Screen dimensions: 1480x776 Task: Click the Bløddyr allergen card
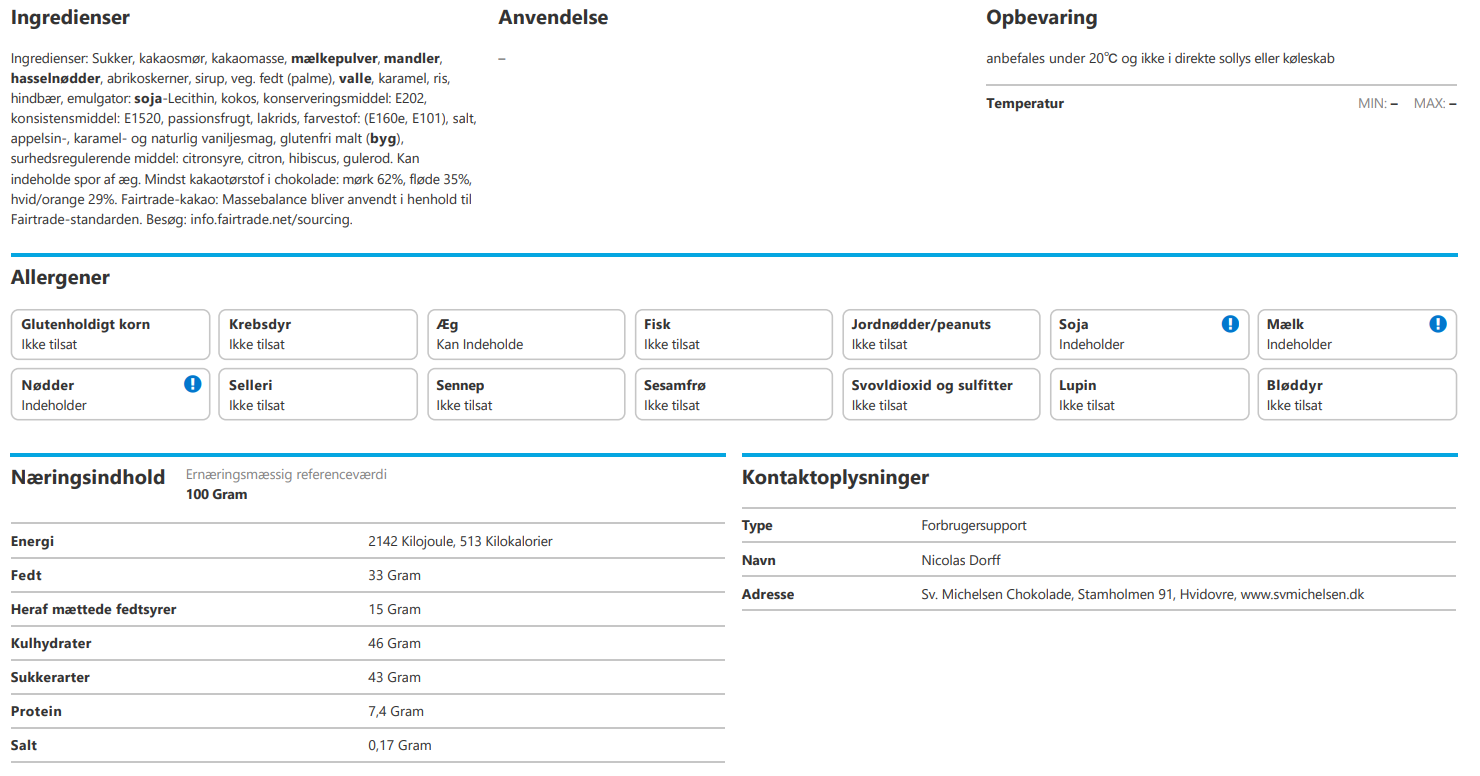coord(1356,395)
